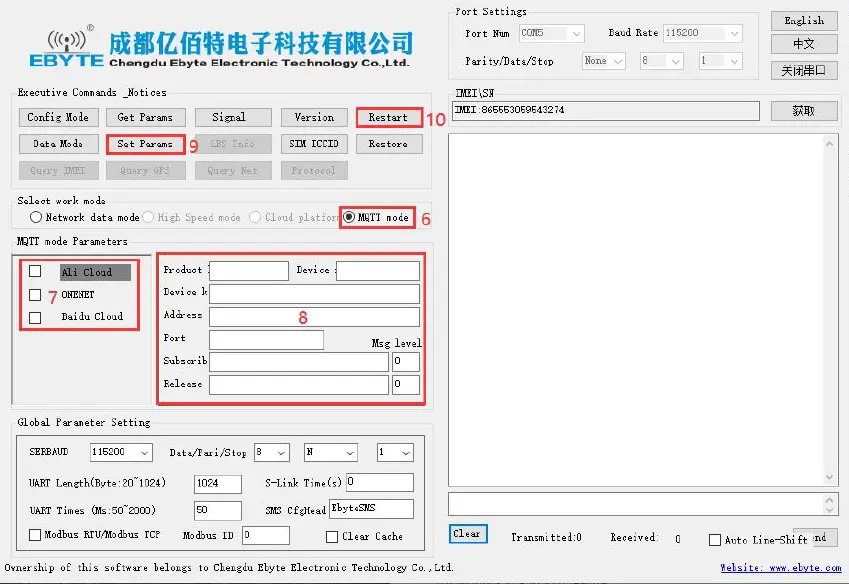The image size is (849, 584).
Task: Click the S-Link Time field
Action: tap(380, 482)
